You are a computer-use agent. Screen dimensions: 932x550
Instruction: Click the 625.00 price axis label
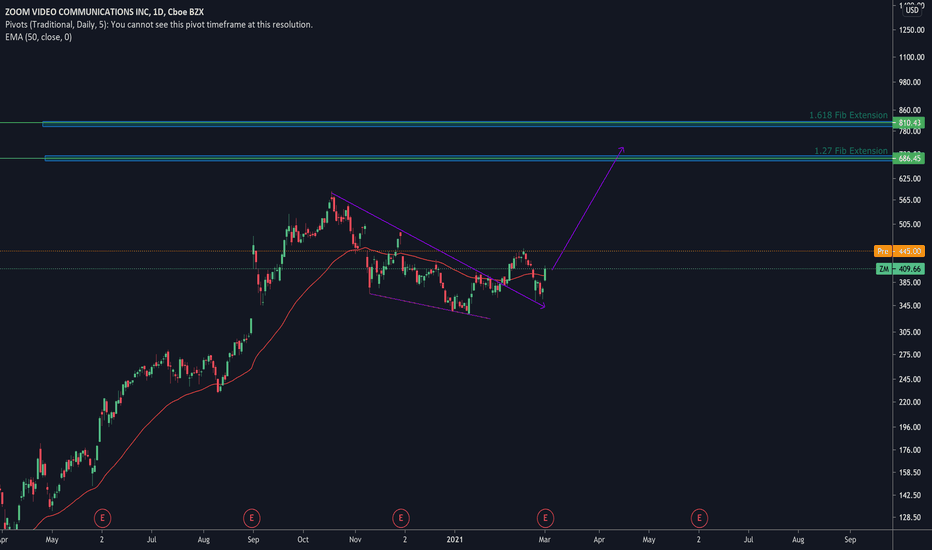[912, 178]
